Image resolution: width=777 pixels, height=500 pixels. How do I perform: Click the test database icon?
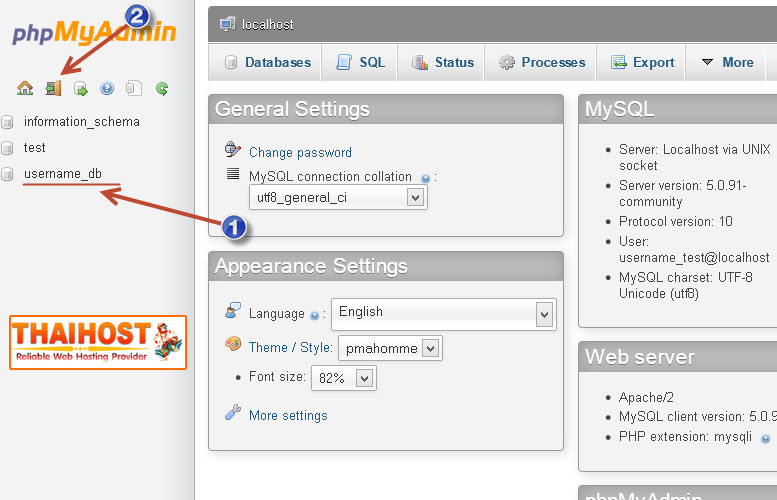click(x=7, y=148)
